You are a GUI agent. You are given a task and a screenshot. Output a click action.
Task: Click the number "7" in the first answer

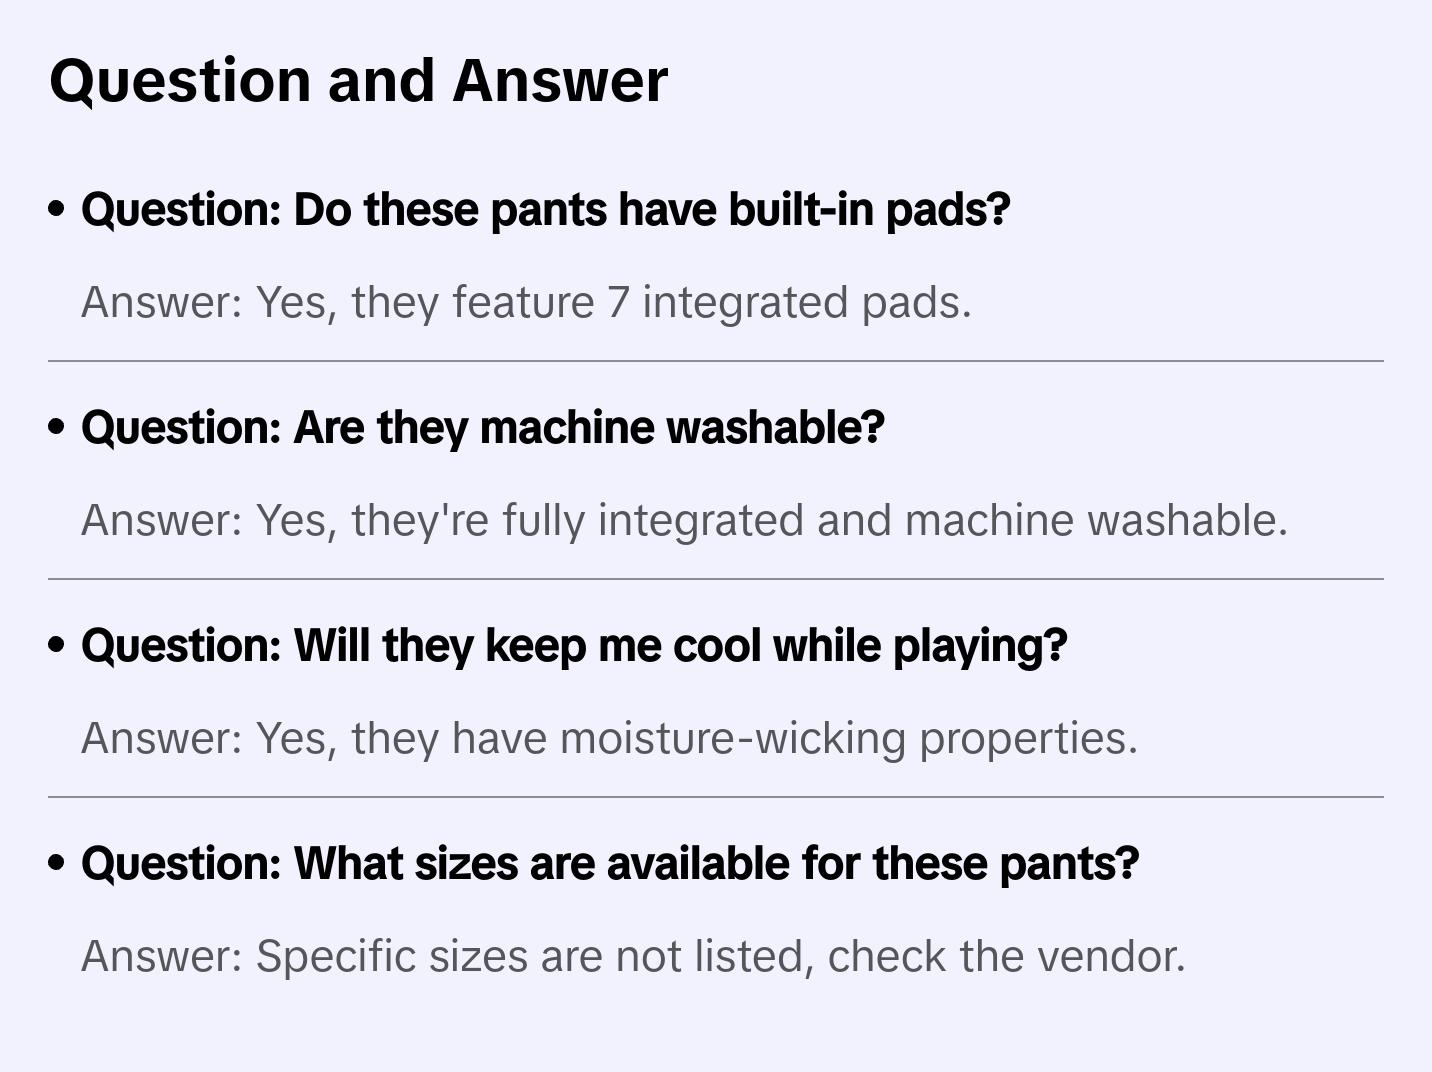618,302
